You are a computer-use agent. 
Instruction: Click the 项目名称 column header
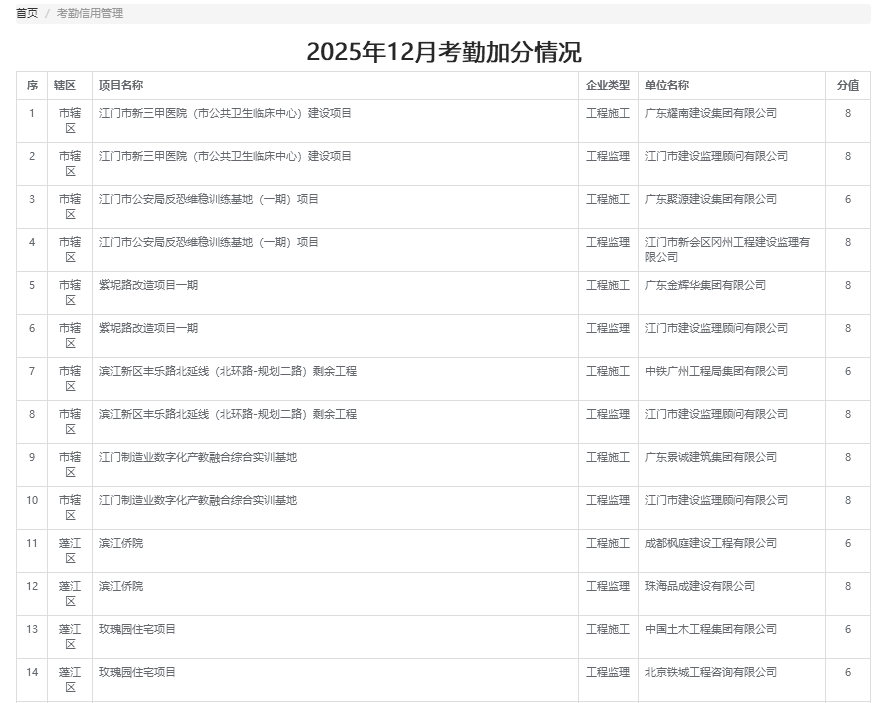120,85
